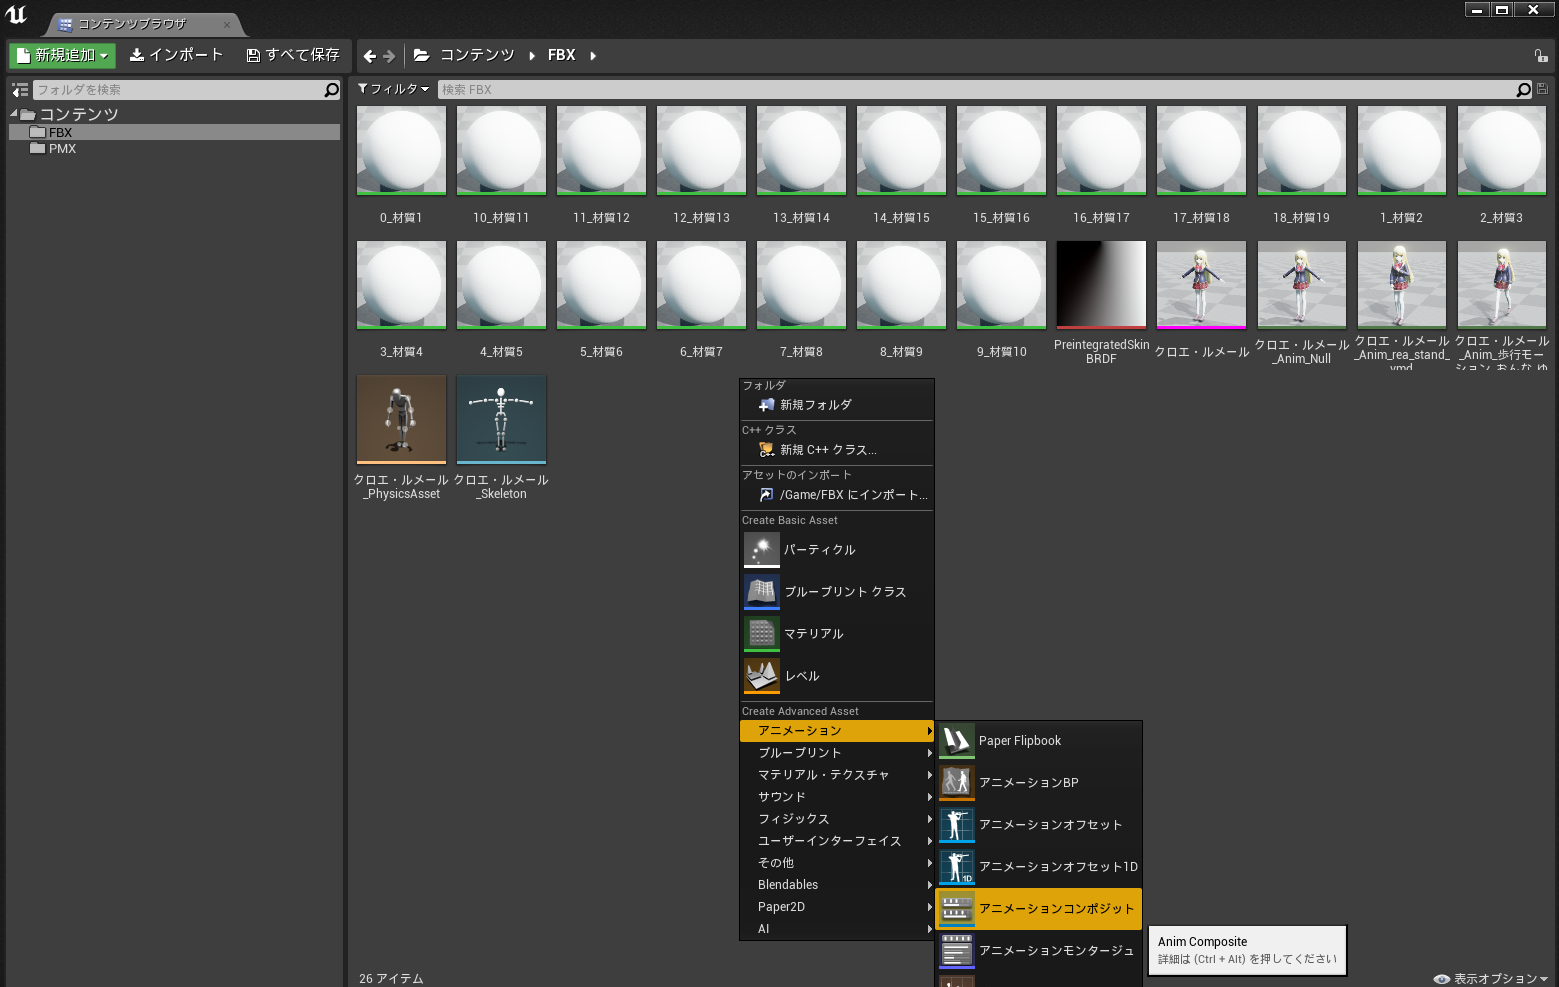Click the Particle asset icon
Viewport: 1559px width, 987px height.
click(761, 549)
